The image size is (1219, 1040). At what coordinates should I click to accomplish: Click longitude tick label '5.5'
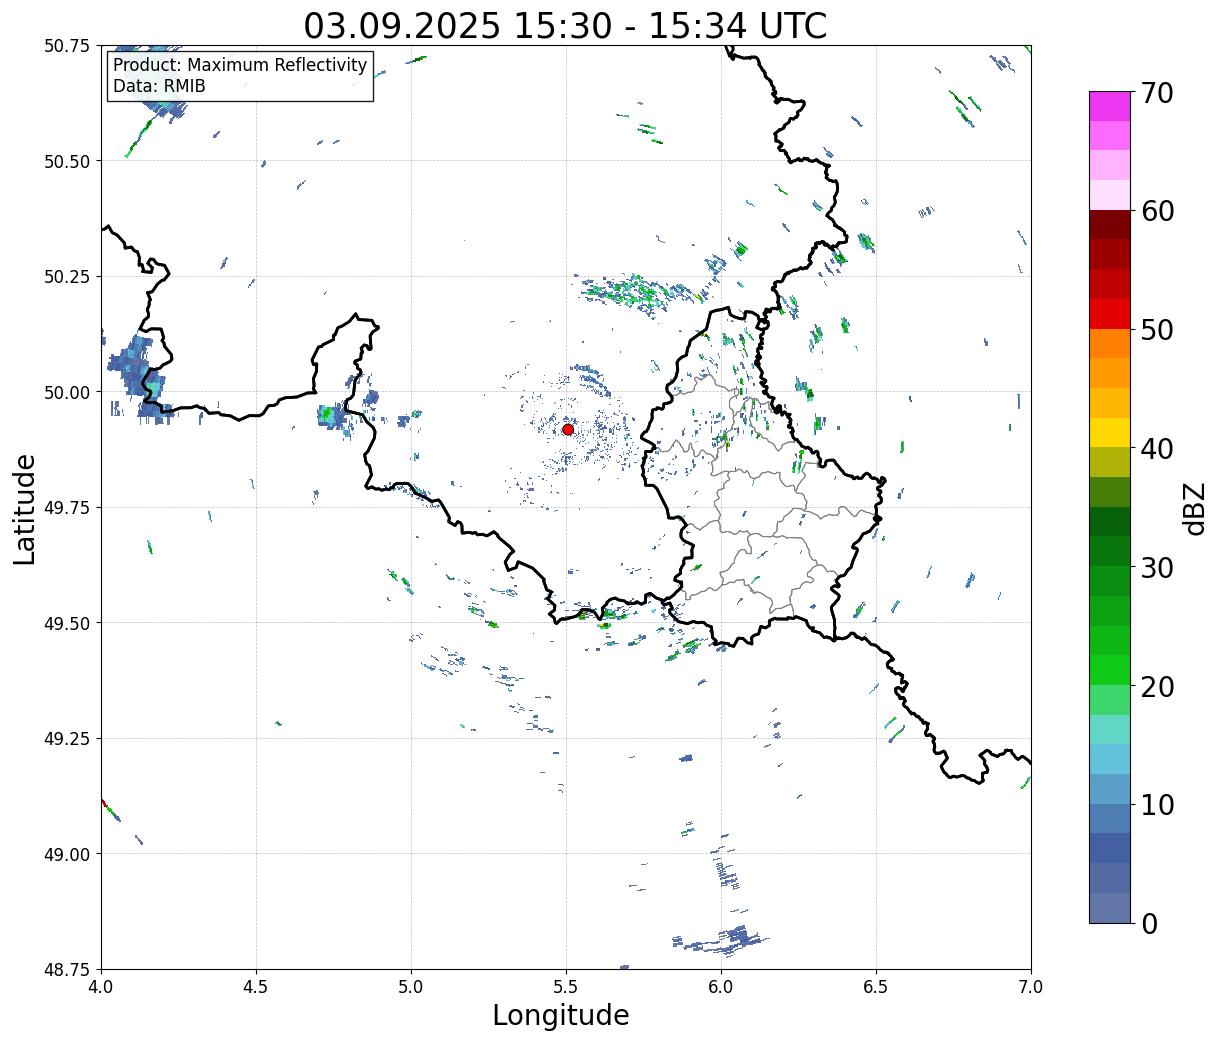[x=566, y=987]
